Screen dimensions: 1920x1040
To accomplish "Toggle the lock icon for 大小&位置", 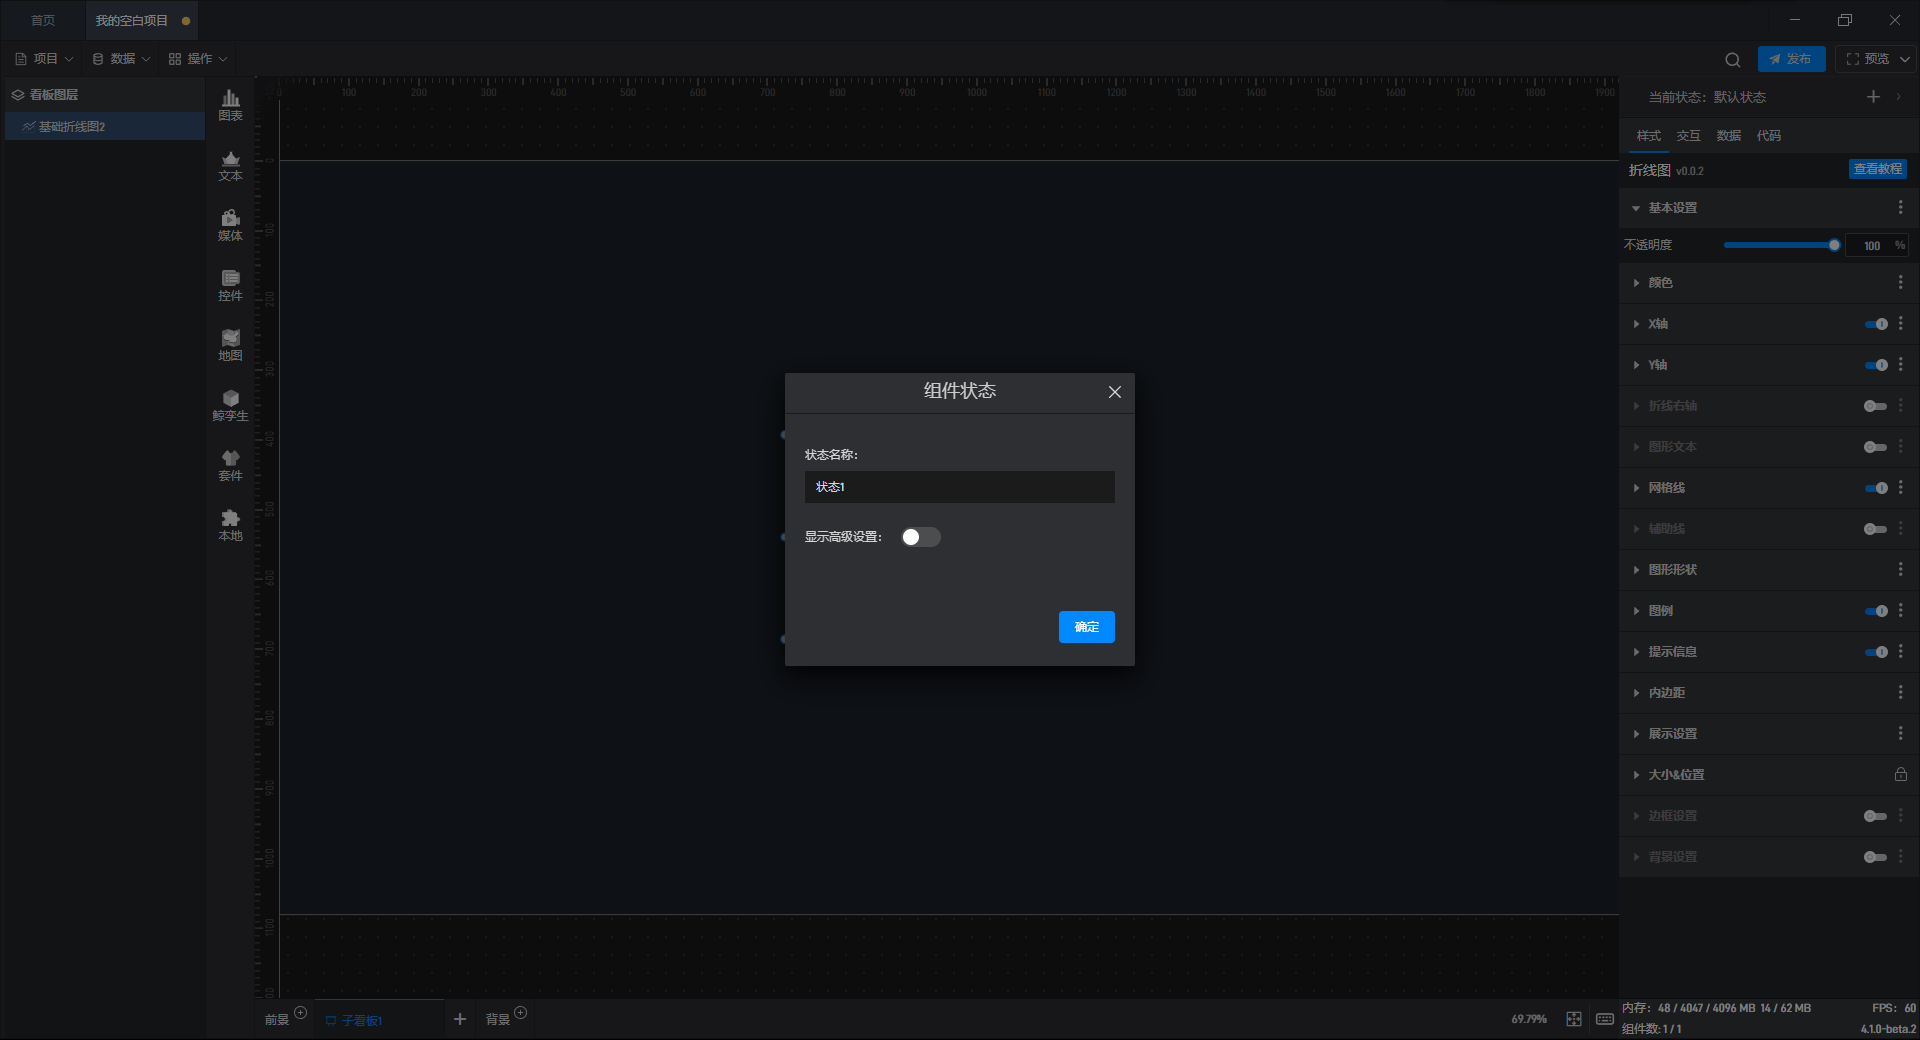I will [1900, 774].
